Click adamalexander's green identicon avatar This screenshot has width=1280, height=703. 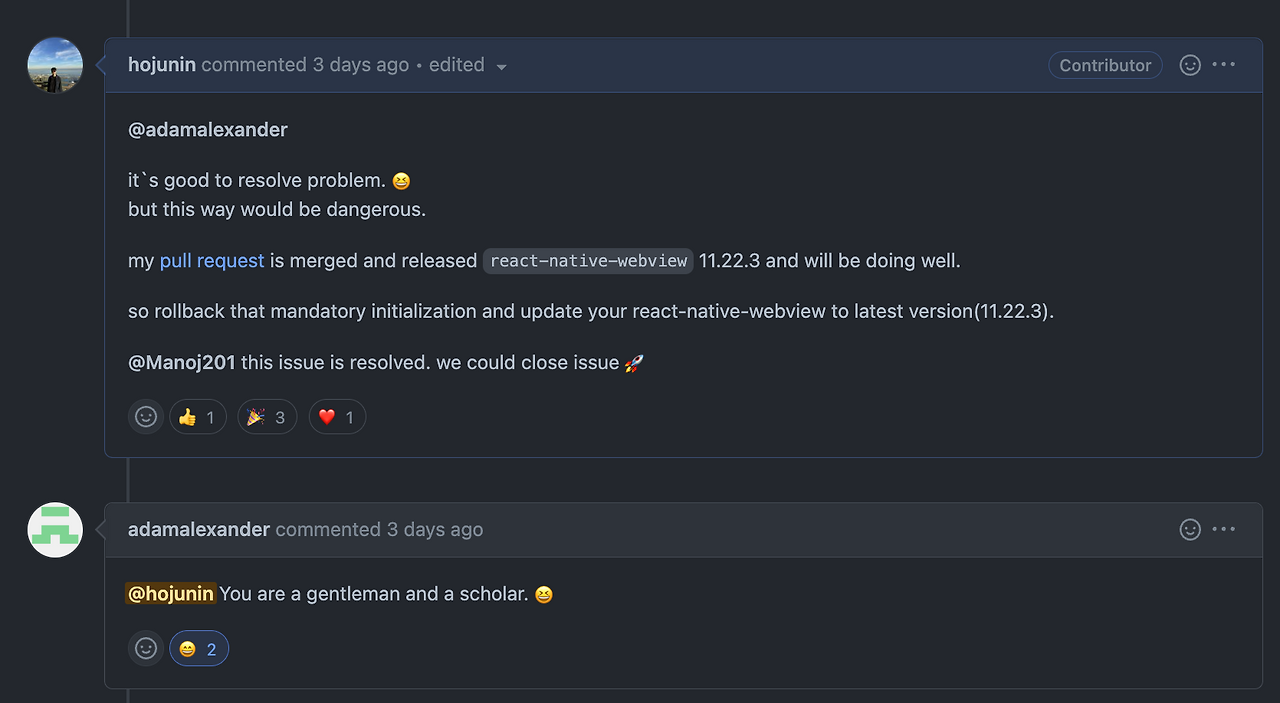click(x=55, y=530)
